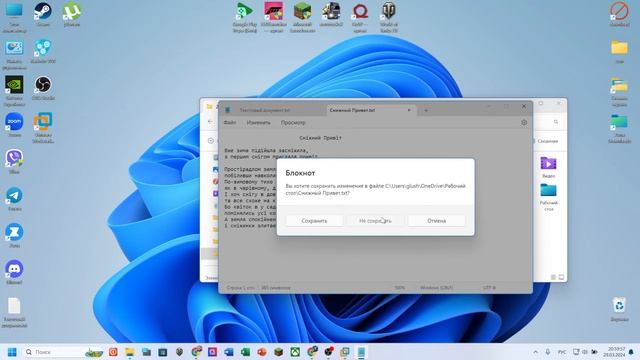
Task: Open Рабочий стол folder in Explorer window
Action: (549, 197)
